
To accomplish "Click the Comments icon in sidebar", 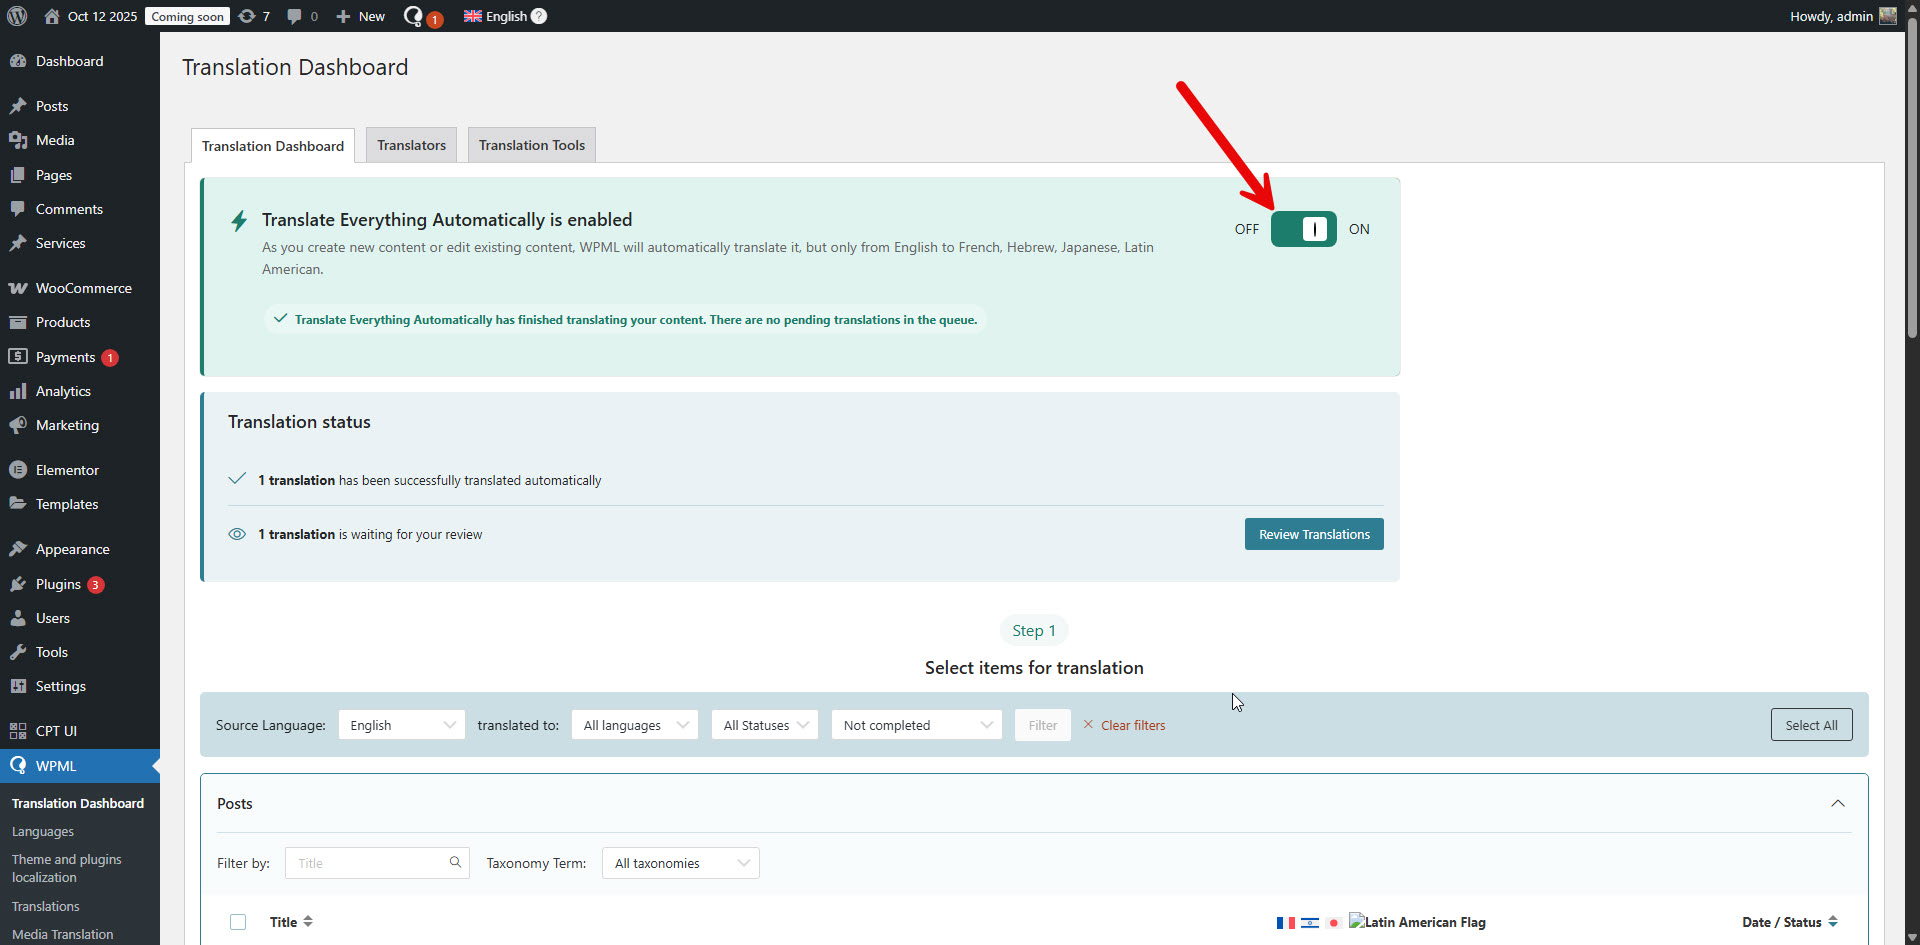I will pos(18,209).
